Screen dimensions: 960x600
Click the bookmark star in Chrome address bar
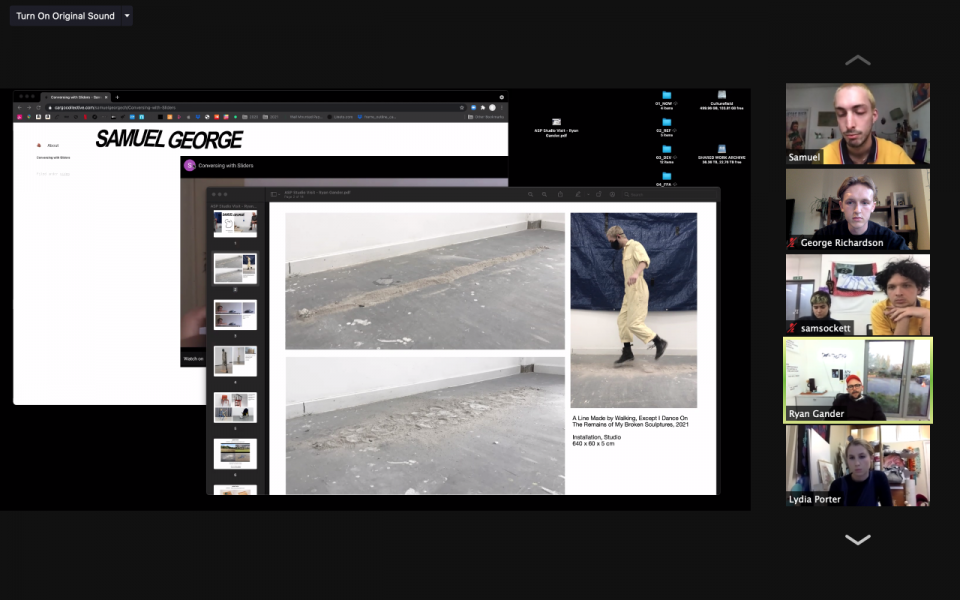[462, 108]
